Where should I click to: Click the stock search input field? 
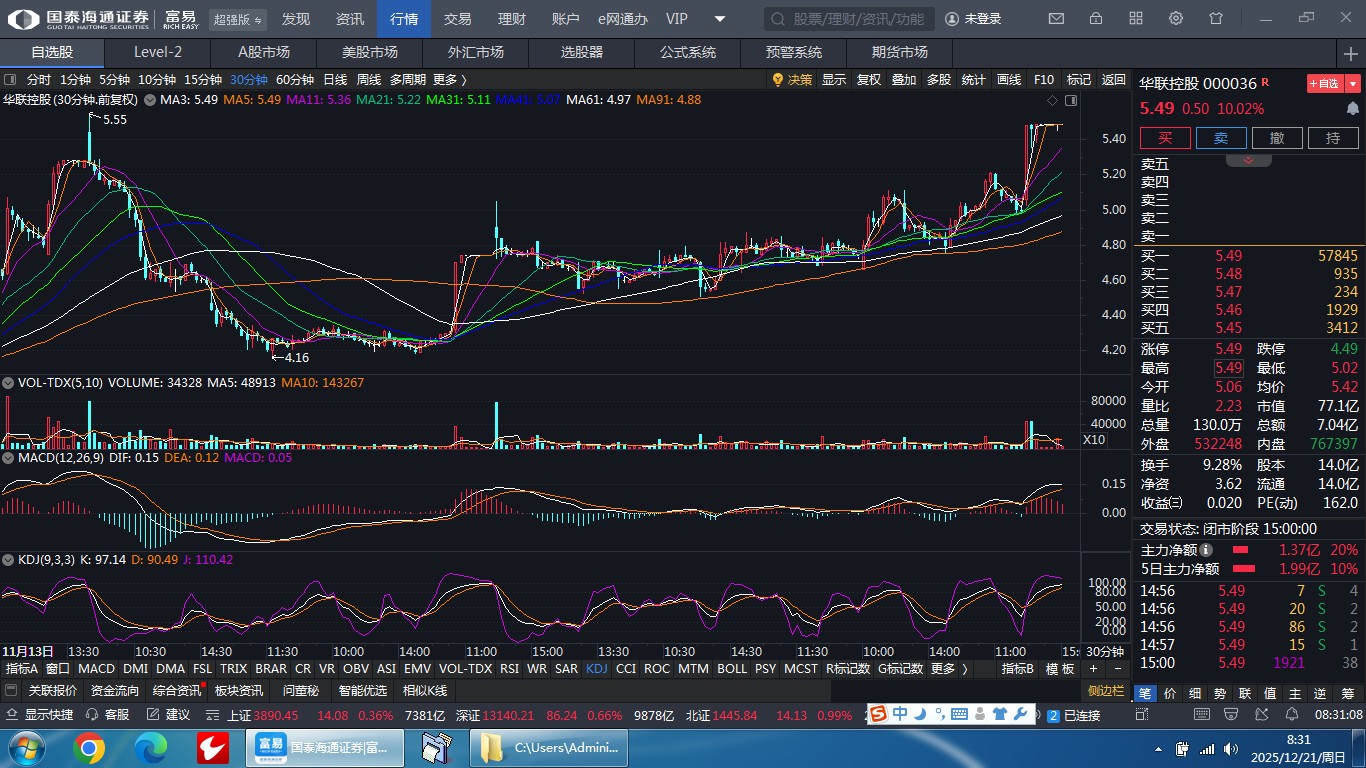[x=849, y=19]
